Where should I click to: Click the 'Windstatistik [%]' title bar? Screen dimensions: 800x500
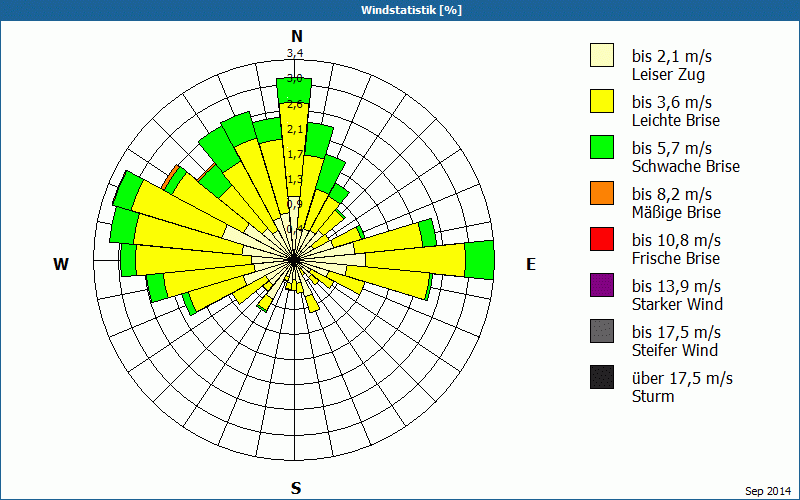(400, 10)
